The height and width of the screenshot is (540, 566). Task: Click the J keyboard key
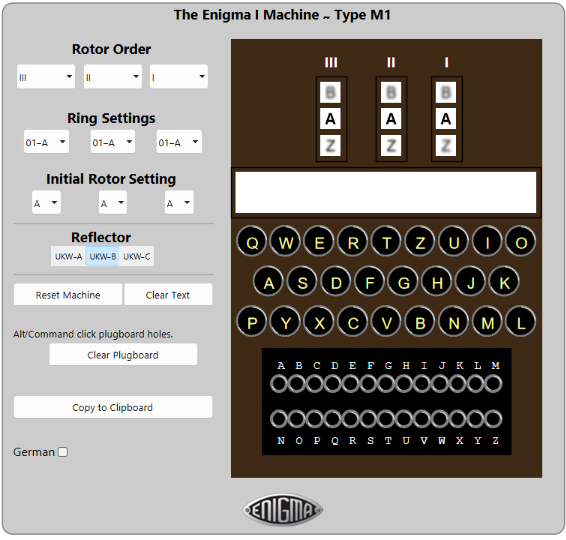(470, 282)
